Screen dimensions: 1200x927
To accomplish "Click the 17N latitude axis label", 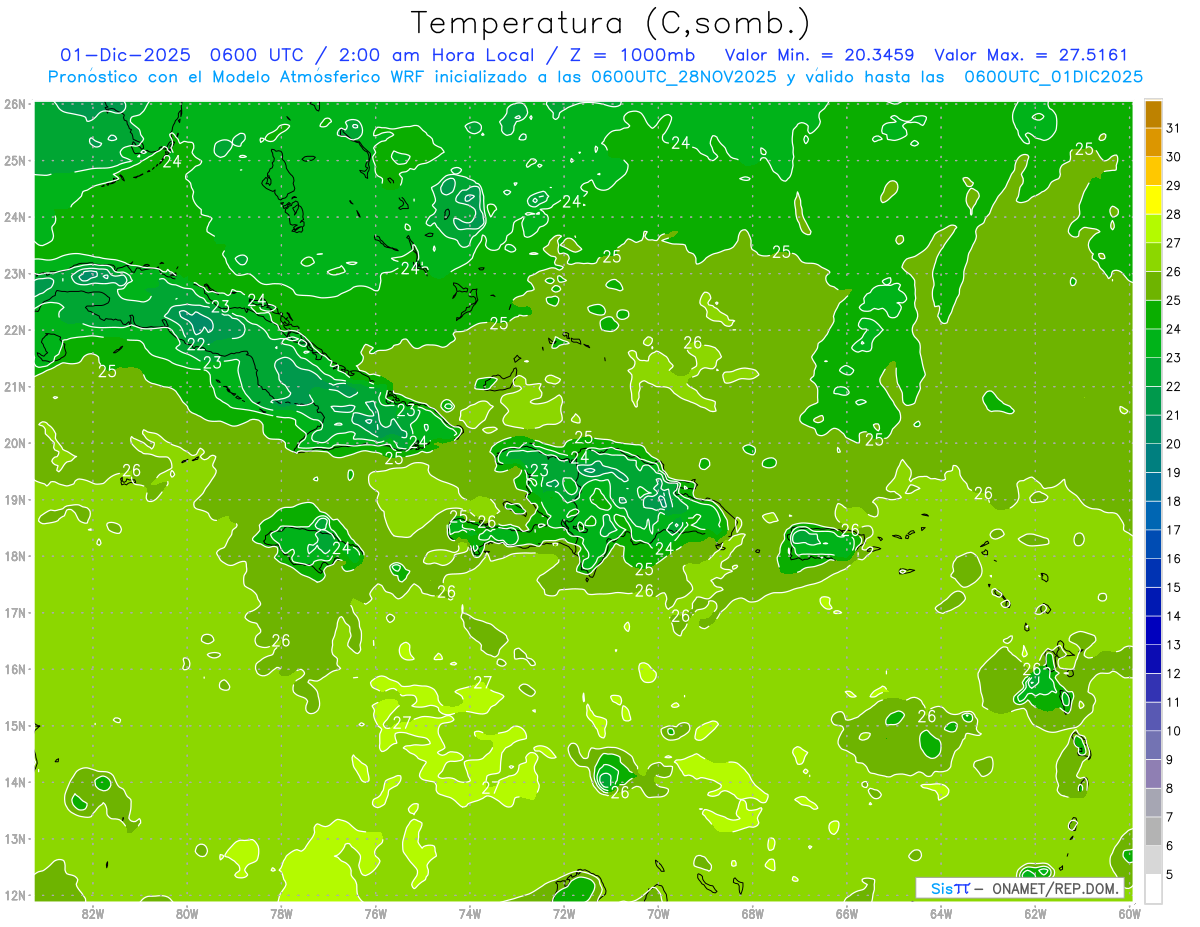I will point(14,612).
